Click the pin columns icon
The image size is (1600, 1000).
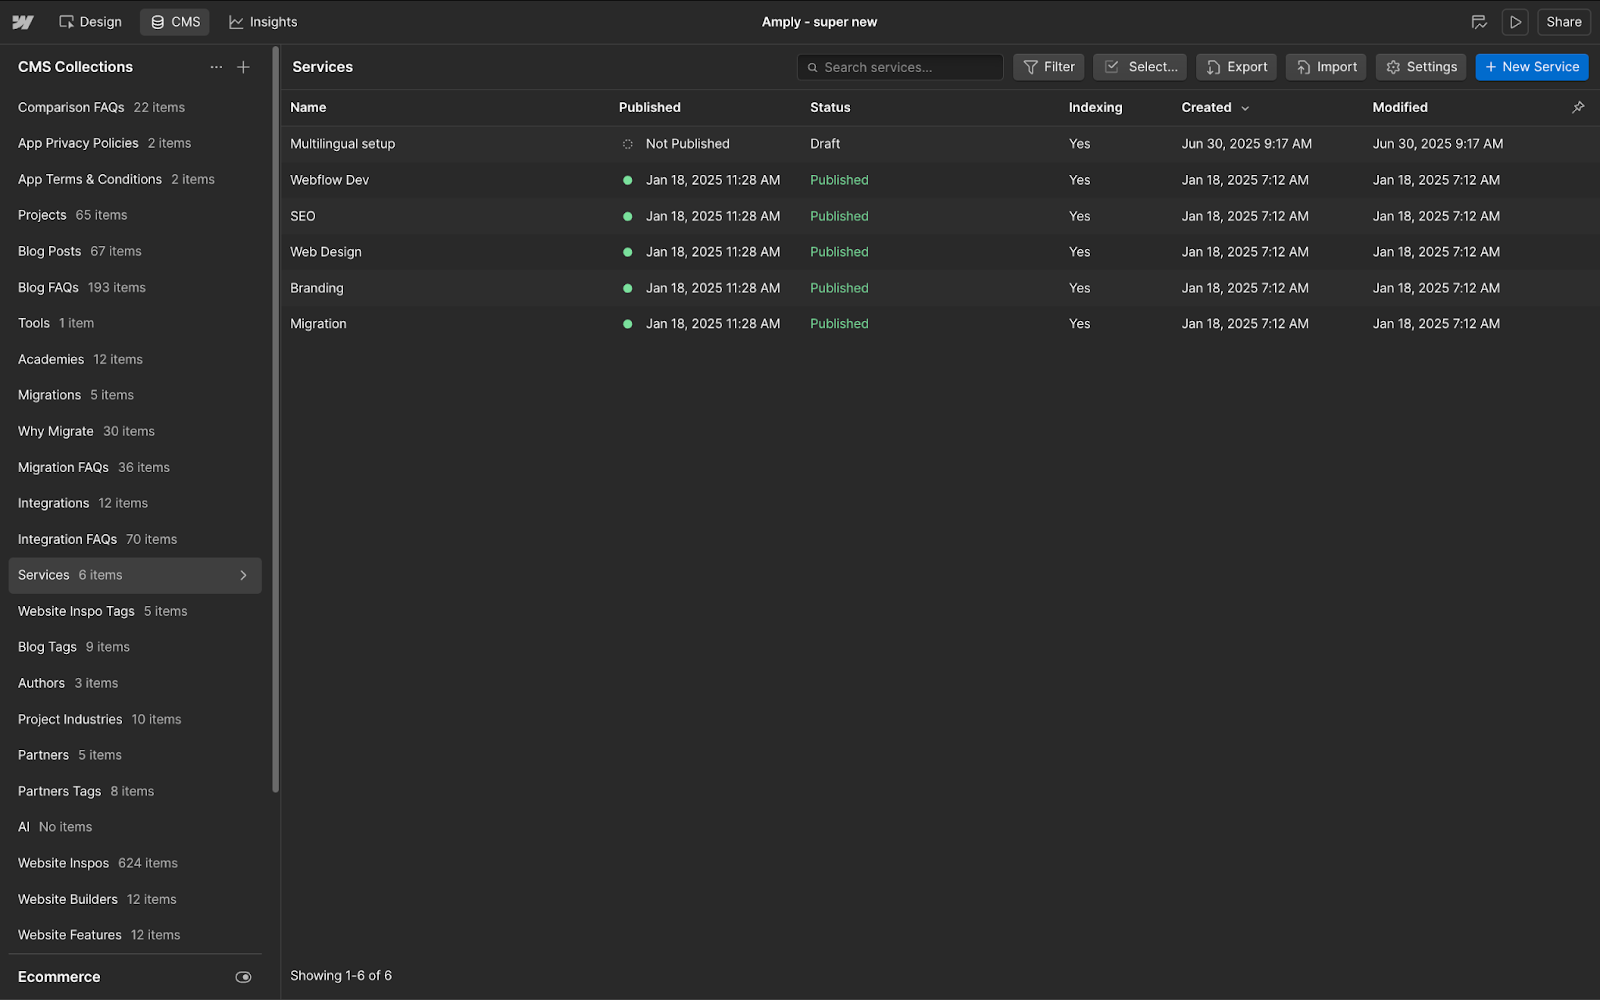(1578, 107)
